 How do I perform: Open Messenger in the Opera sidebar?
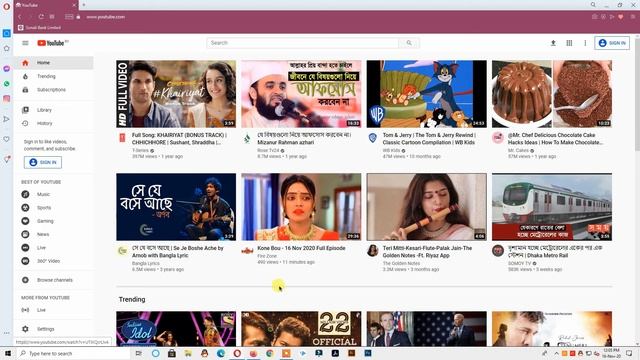pyautogui.click(x=7, y=69)
